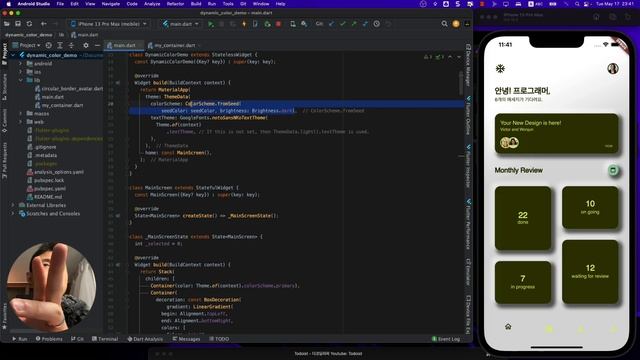Expand Scratches and Consoles node
Screen dimensions: 640x360
point(13,213)
